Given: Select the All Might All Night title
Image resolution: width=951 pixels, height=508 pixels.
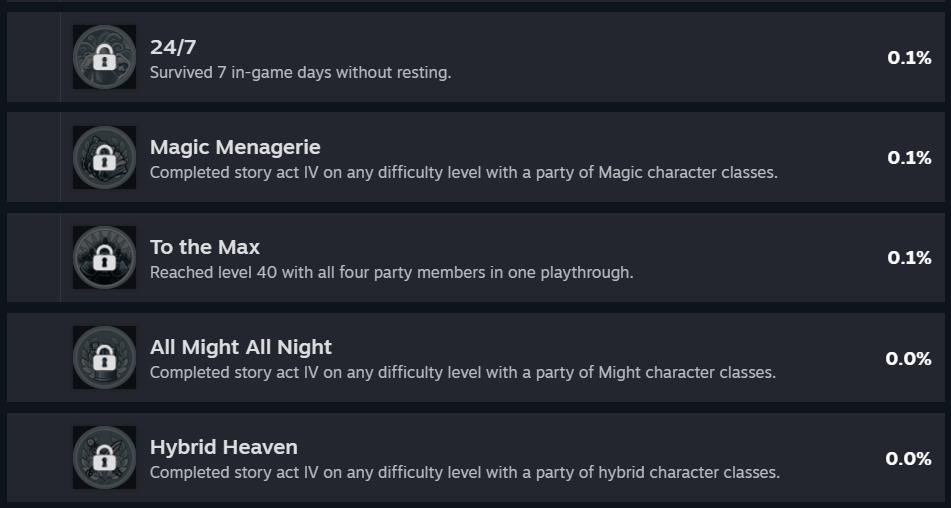Looking at the screenshot, I should [241, 347].
